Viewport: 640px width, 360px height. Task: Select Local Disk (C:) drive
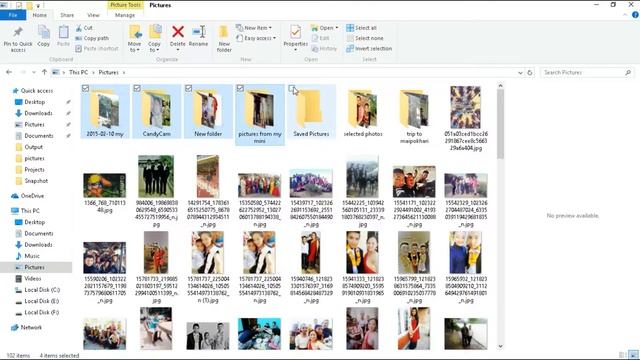[38, 290]
